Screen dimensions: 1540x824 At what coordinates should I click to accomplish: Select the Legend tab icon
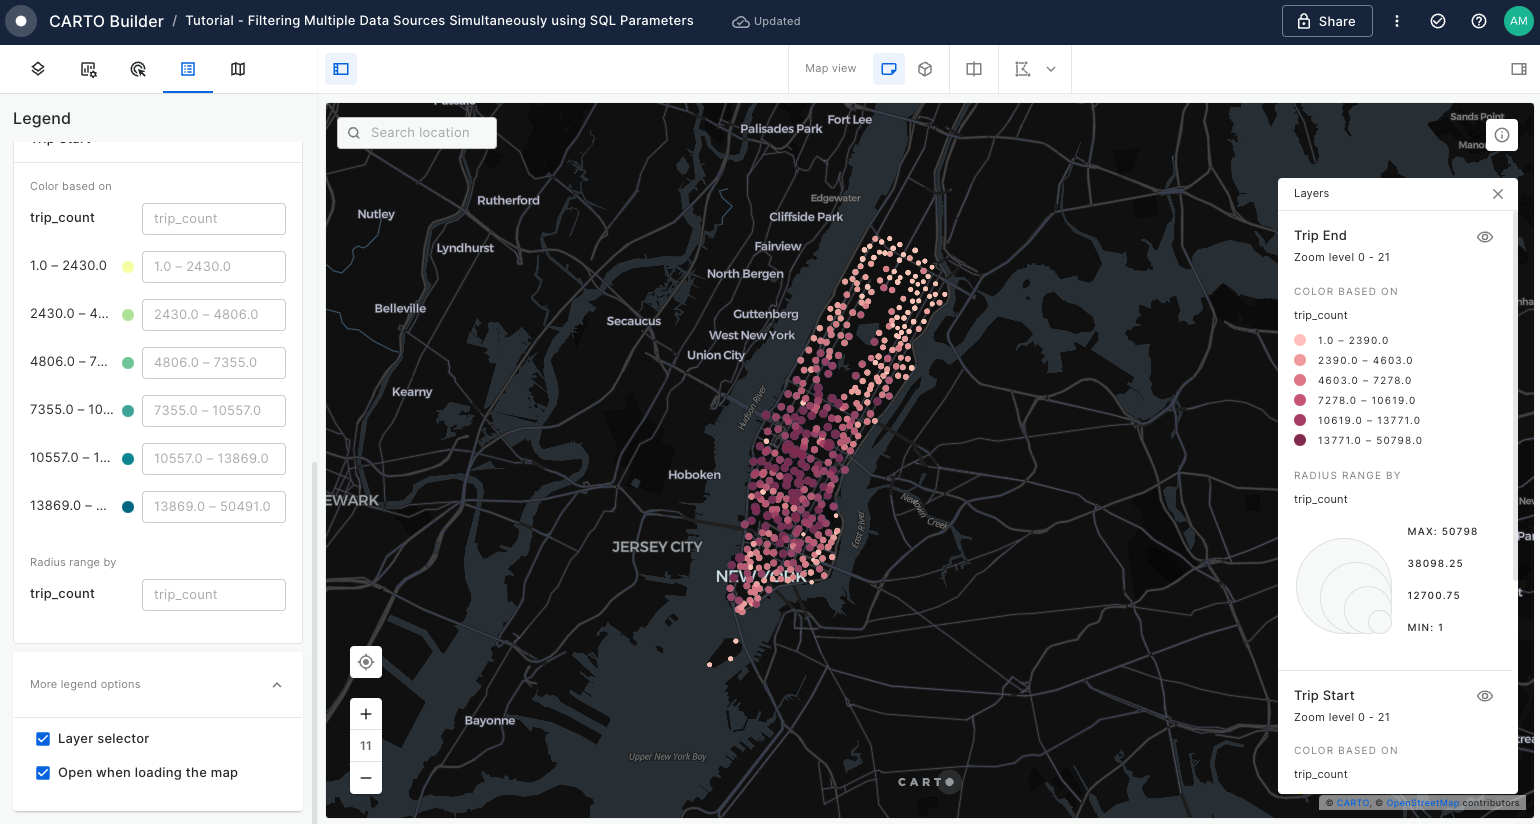pyautogui.click(x=188, y=69)
